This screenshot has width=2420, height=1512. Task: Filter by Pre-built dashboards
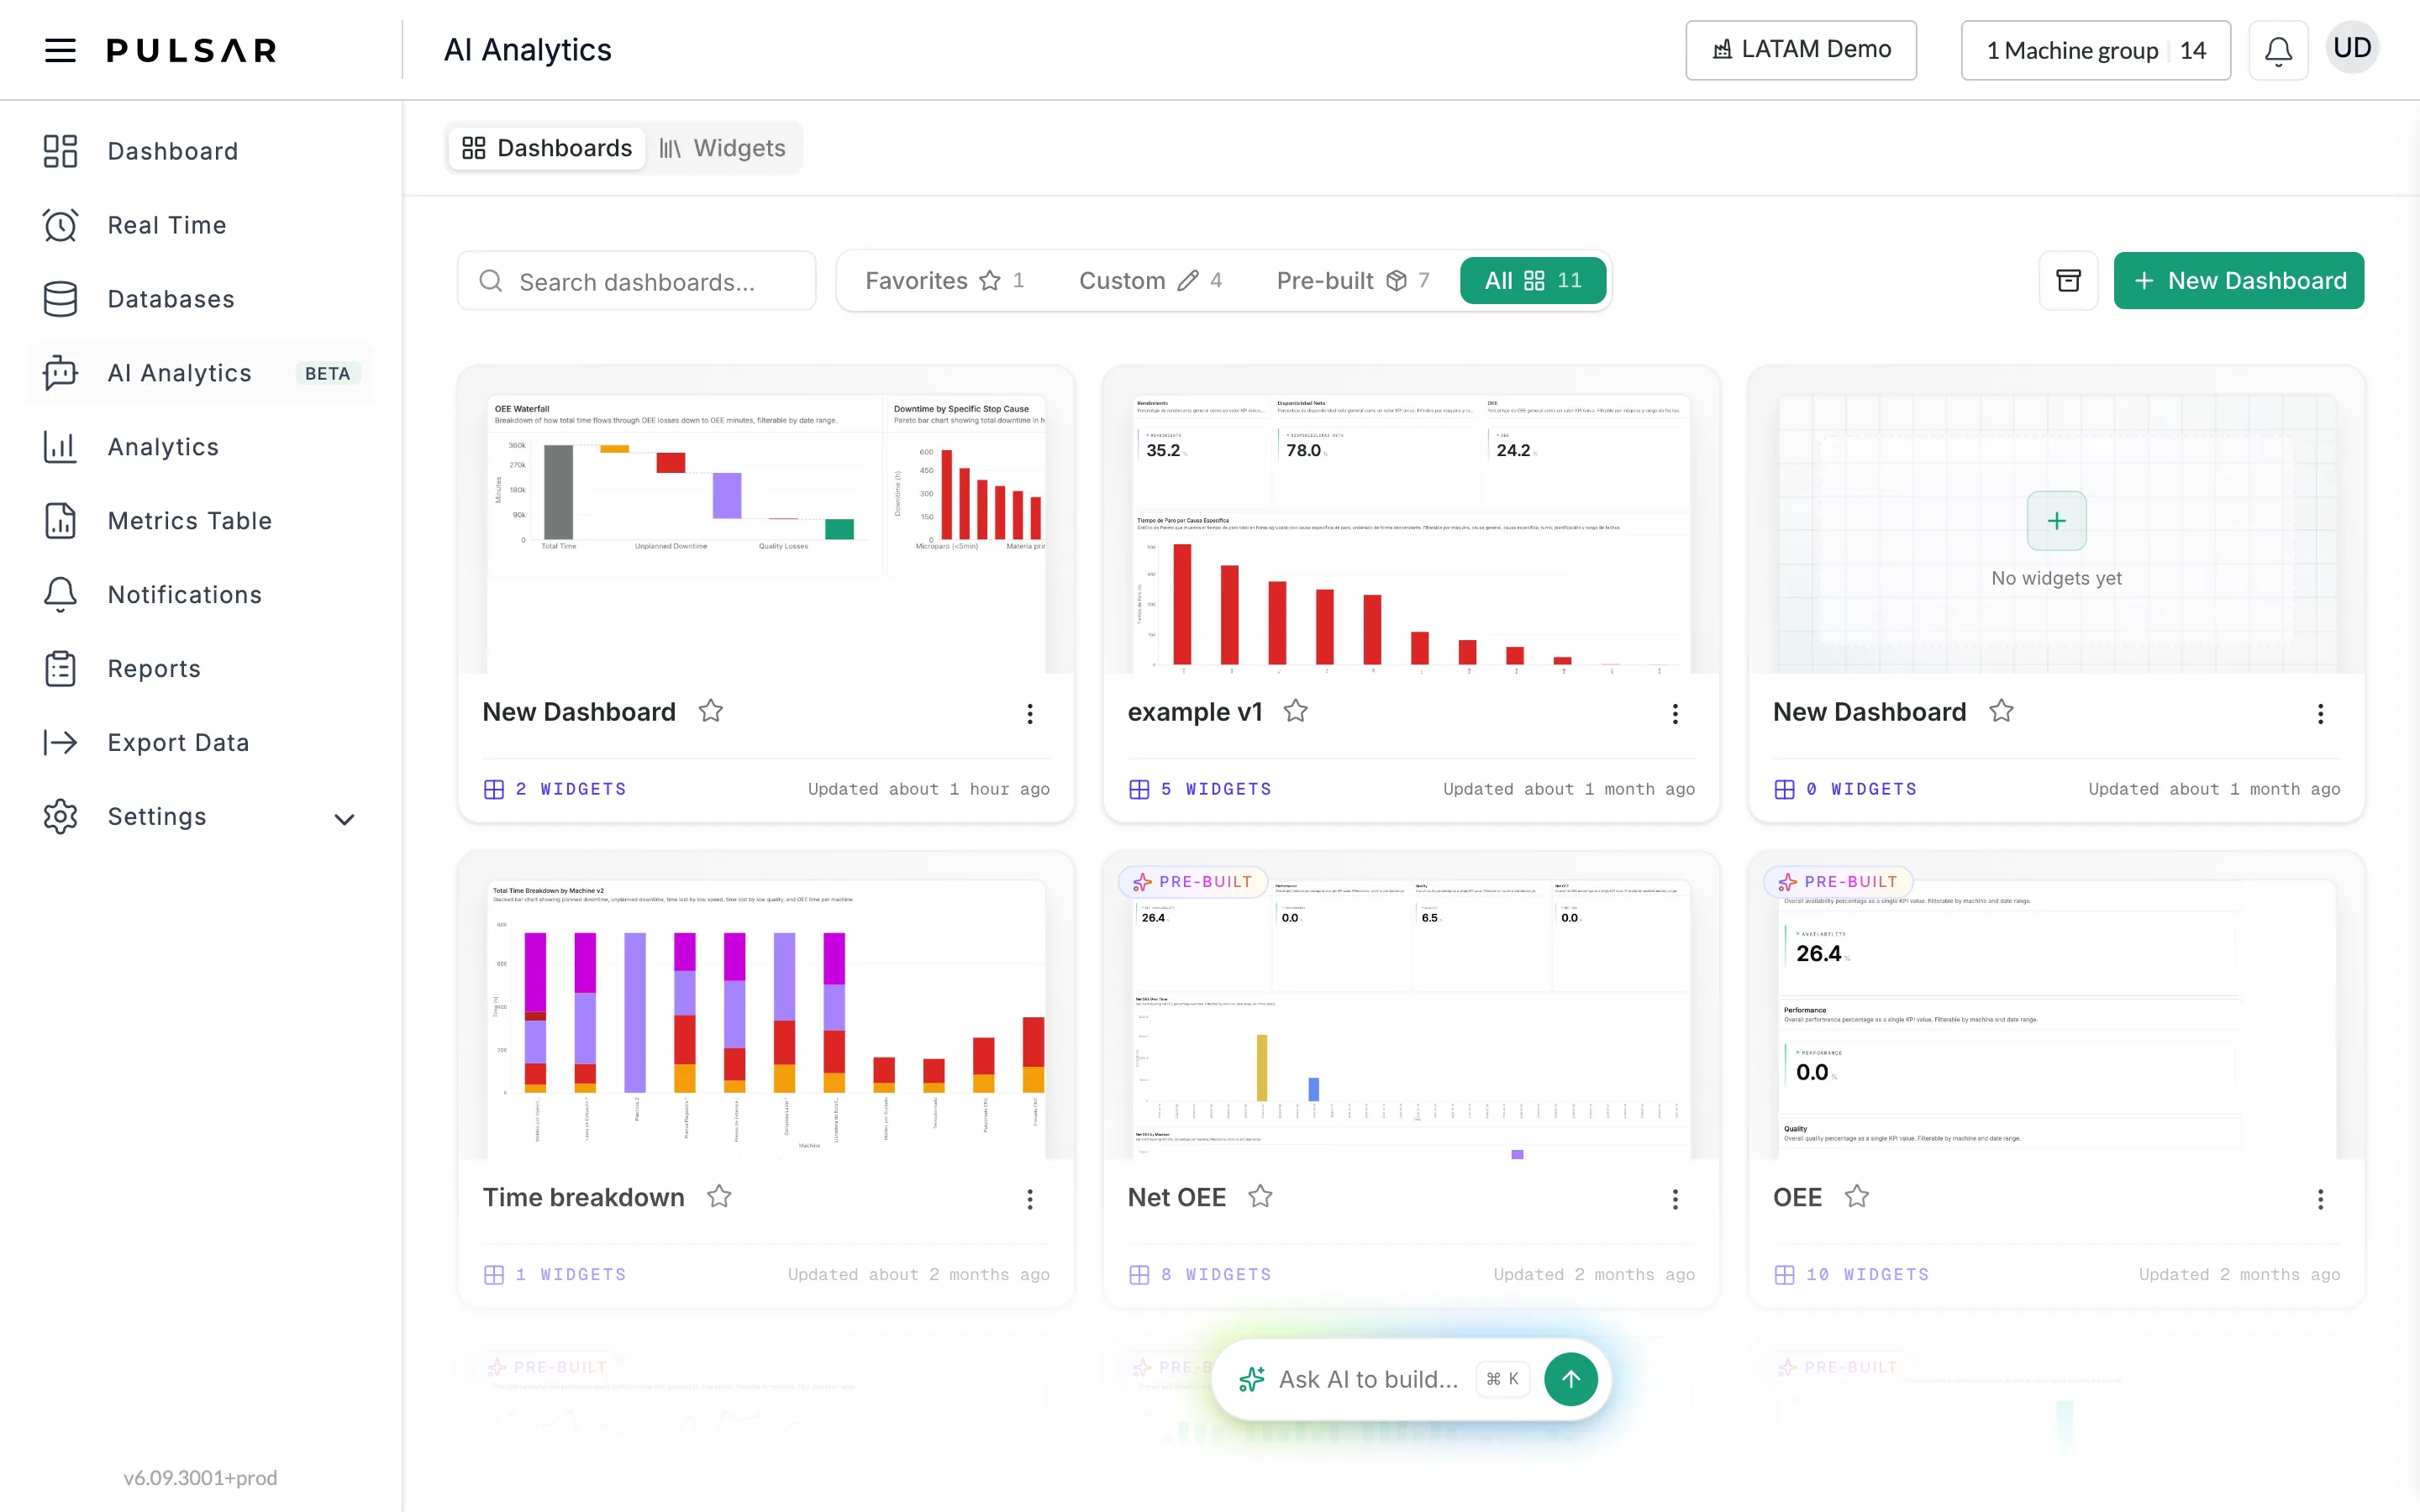tap(1353, 281)
